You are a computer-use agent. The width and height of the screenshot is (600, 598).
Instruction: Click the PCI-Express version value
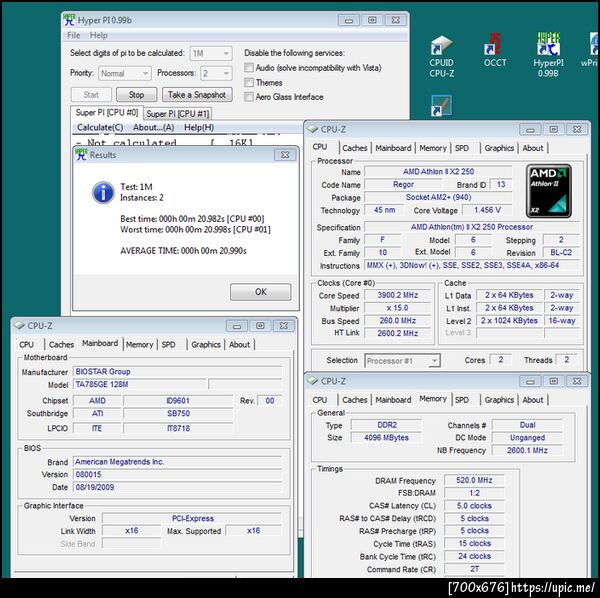pyautogui.click(x=192, y=518)
